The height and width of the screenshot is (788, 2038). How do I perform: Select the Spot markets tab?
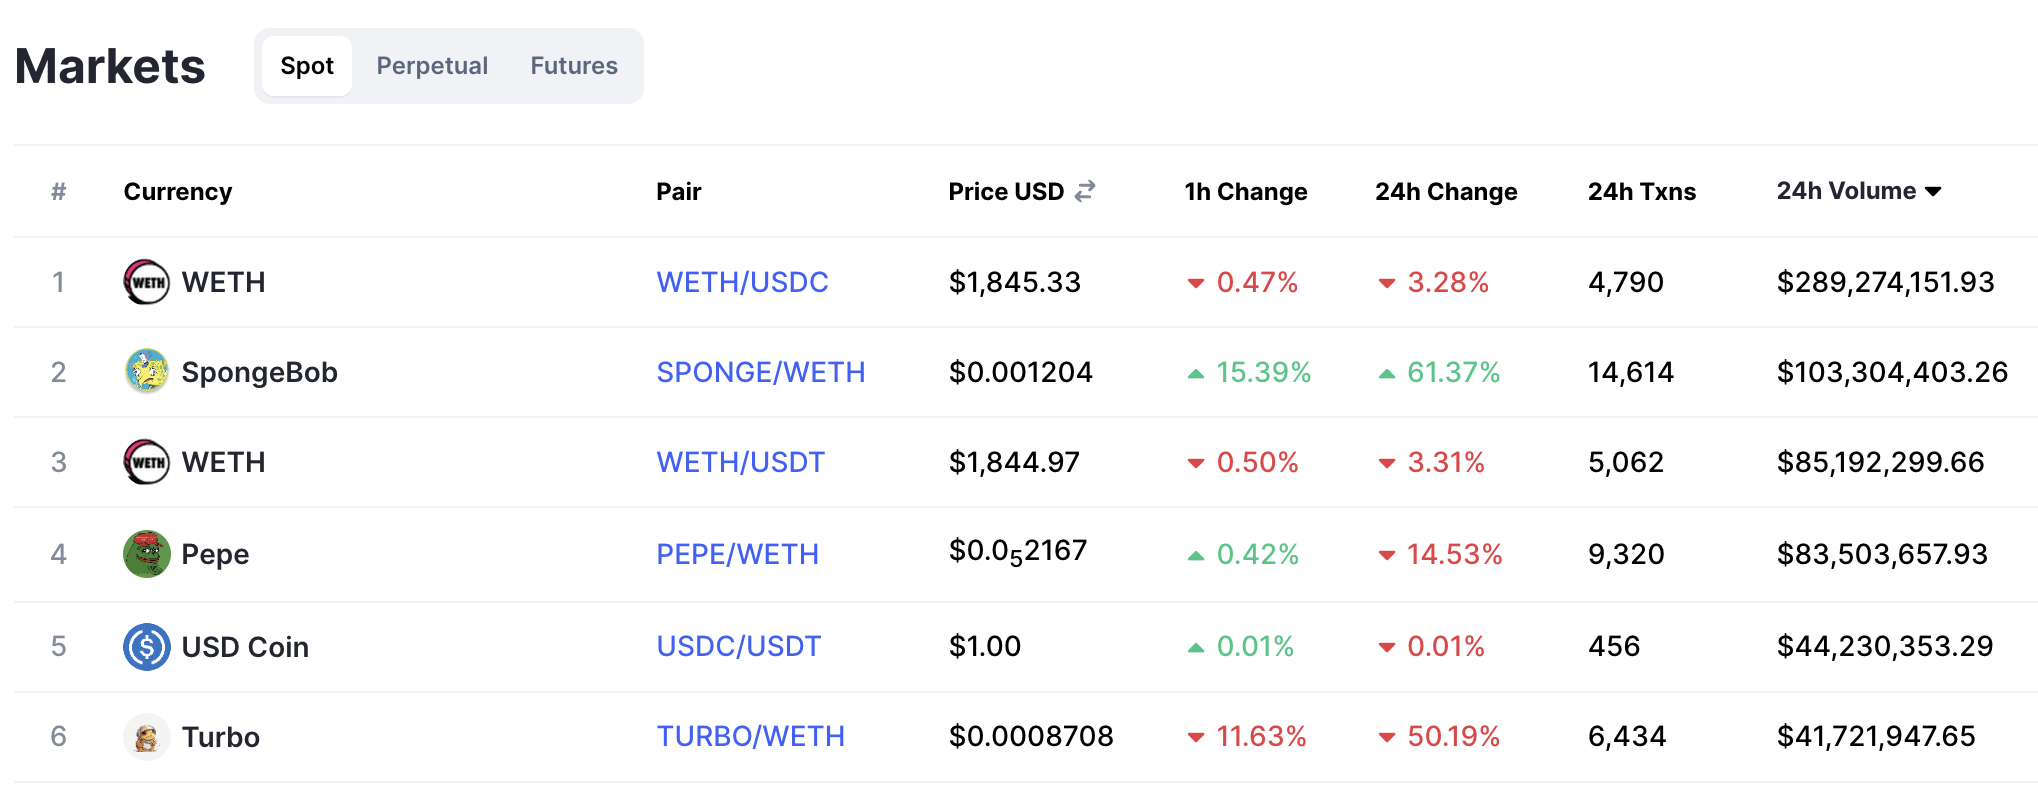[307, 66]
